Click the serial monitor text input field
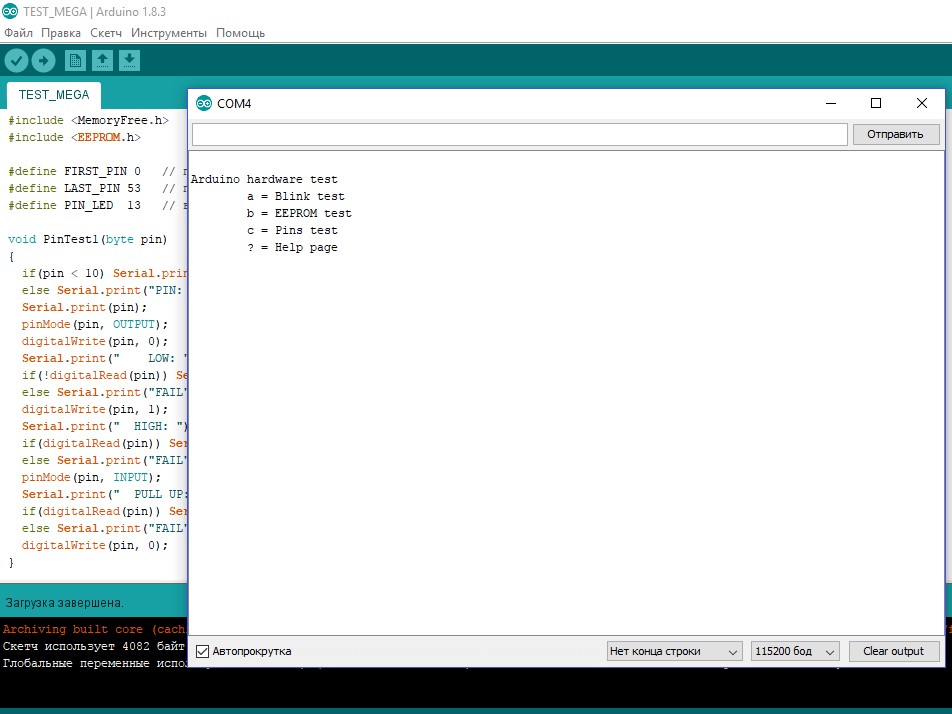The width and height of the screenshot is (952, 714). (x=519, y=134)
